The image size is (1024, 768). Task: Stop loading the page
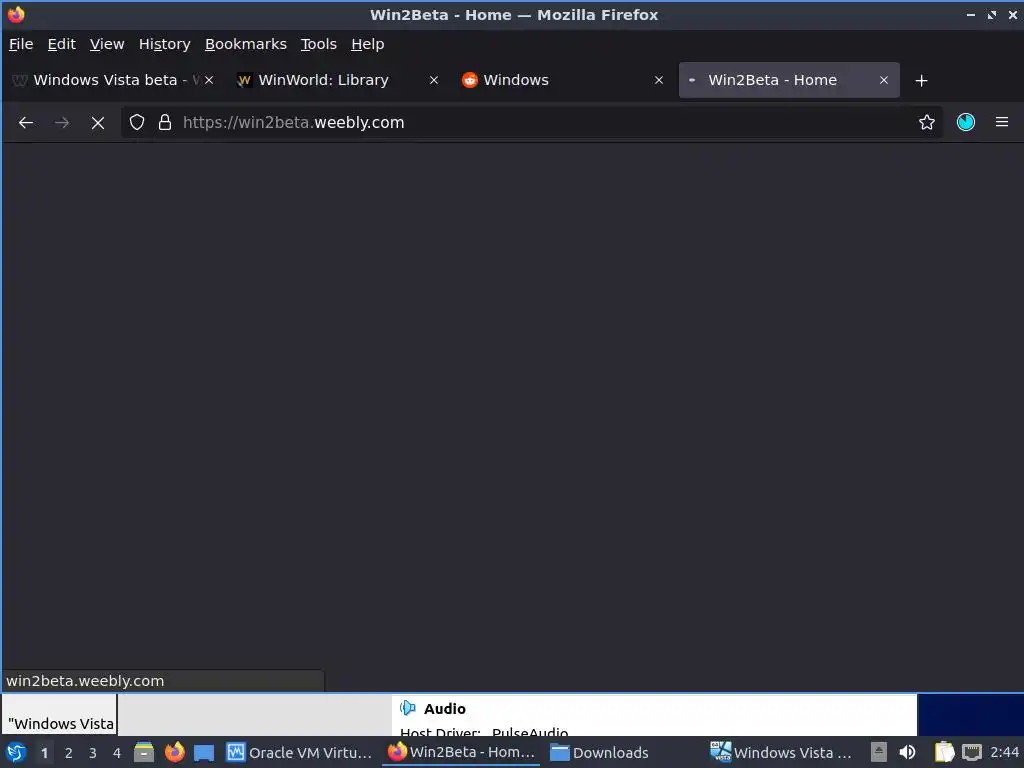pos(98,122)
